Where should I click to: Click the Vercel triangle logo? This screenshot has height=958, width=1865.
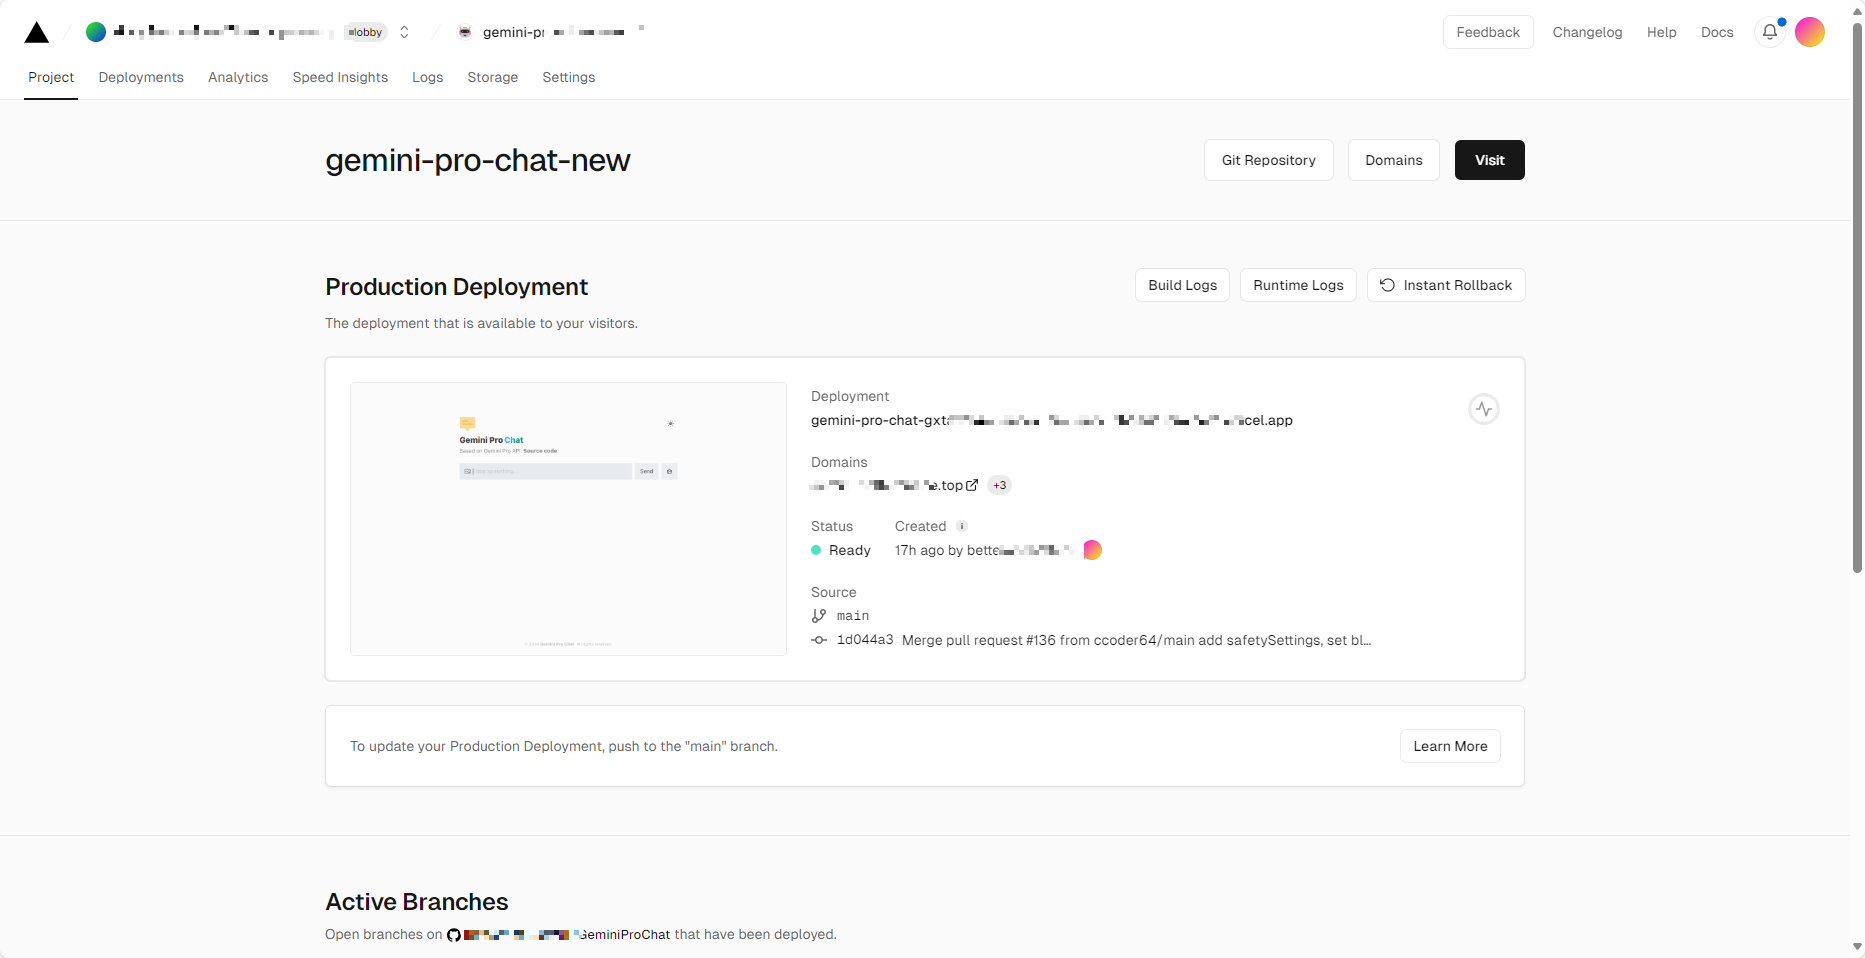[x=37, y=33]
